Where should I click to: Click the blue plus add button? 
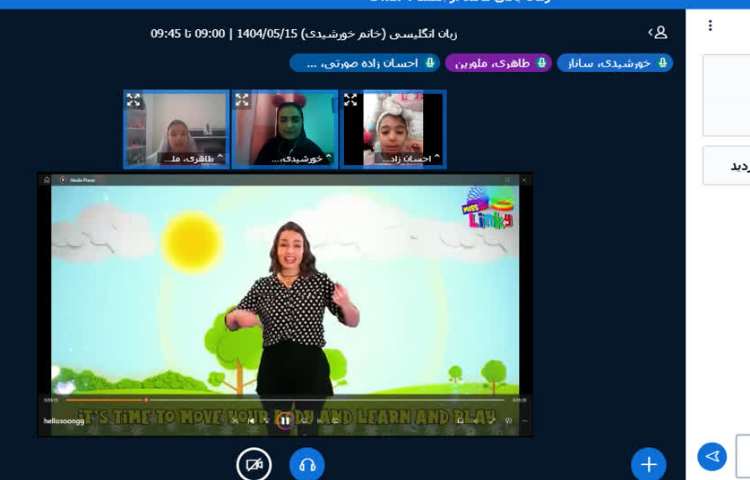tap(649, 464)
